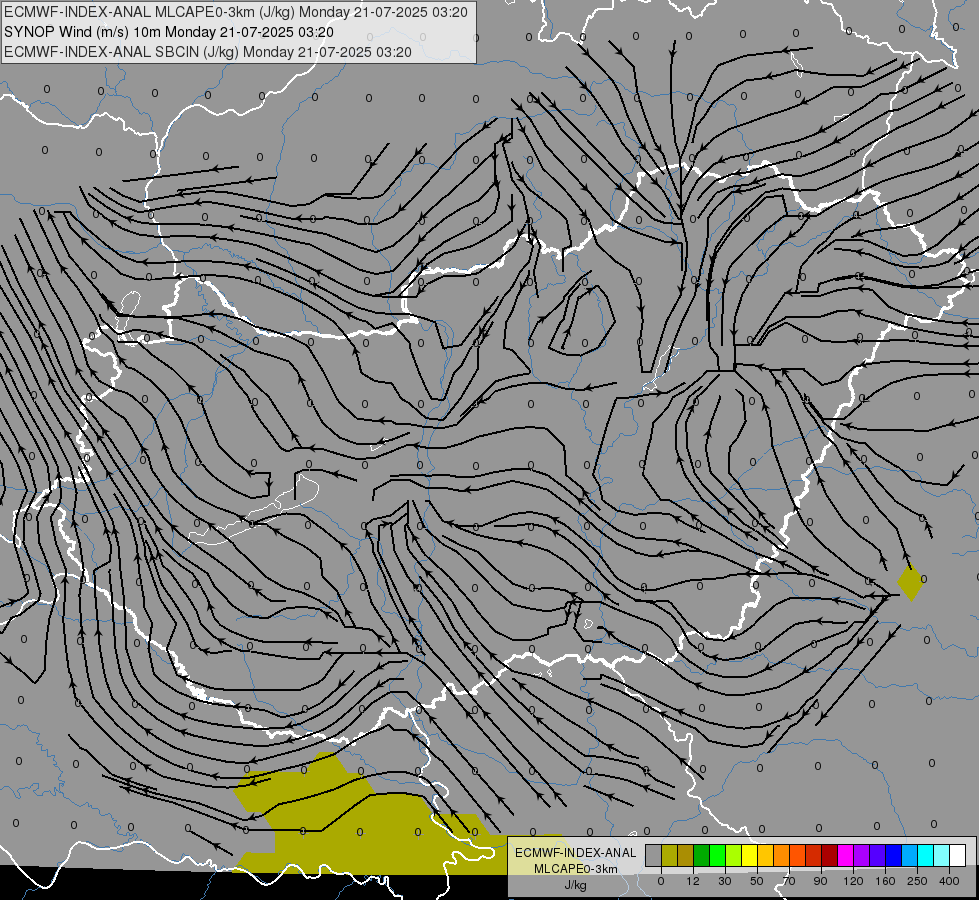Viewport: 979px width, 900px height.
Task: Click the header line 'ECMWF-INDEX-ANAL SBCIN (J/kg)'
Action: tap(121, 52)
